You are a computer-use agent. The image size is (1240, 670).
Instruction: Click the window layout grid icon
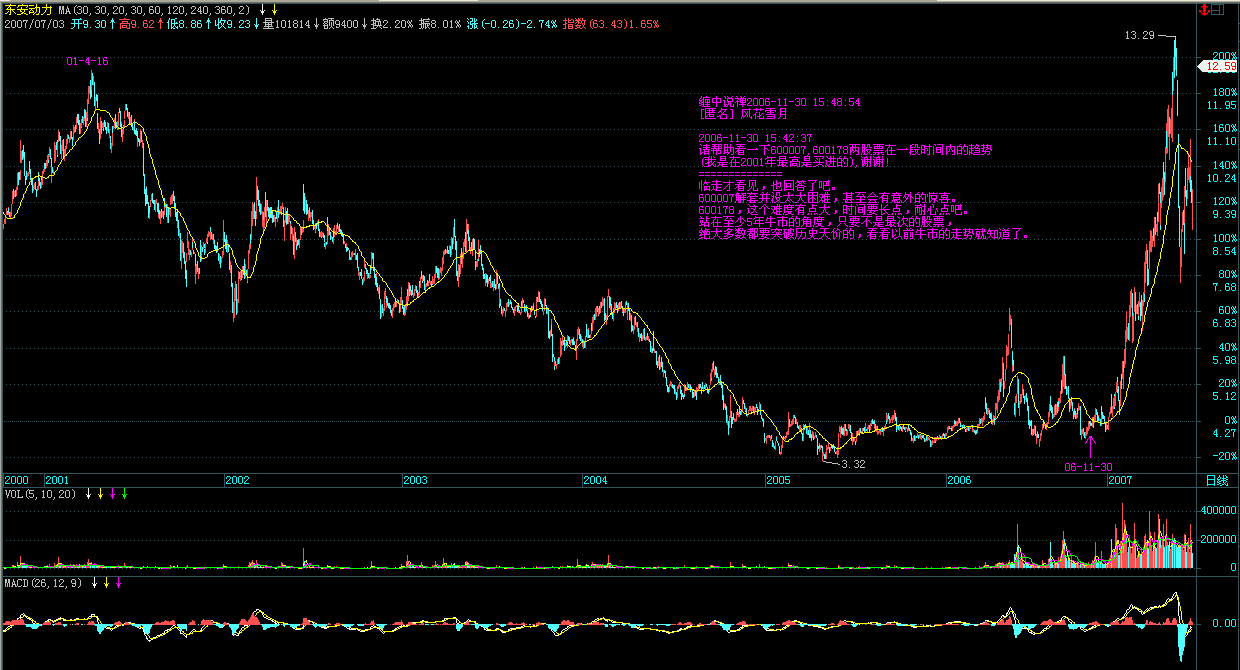[x=1218, y=10]
